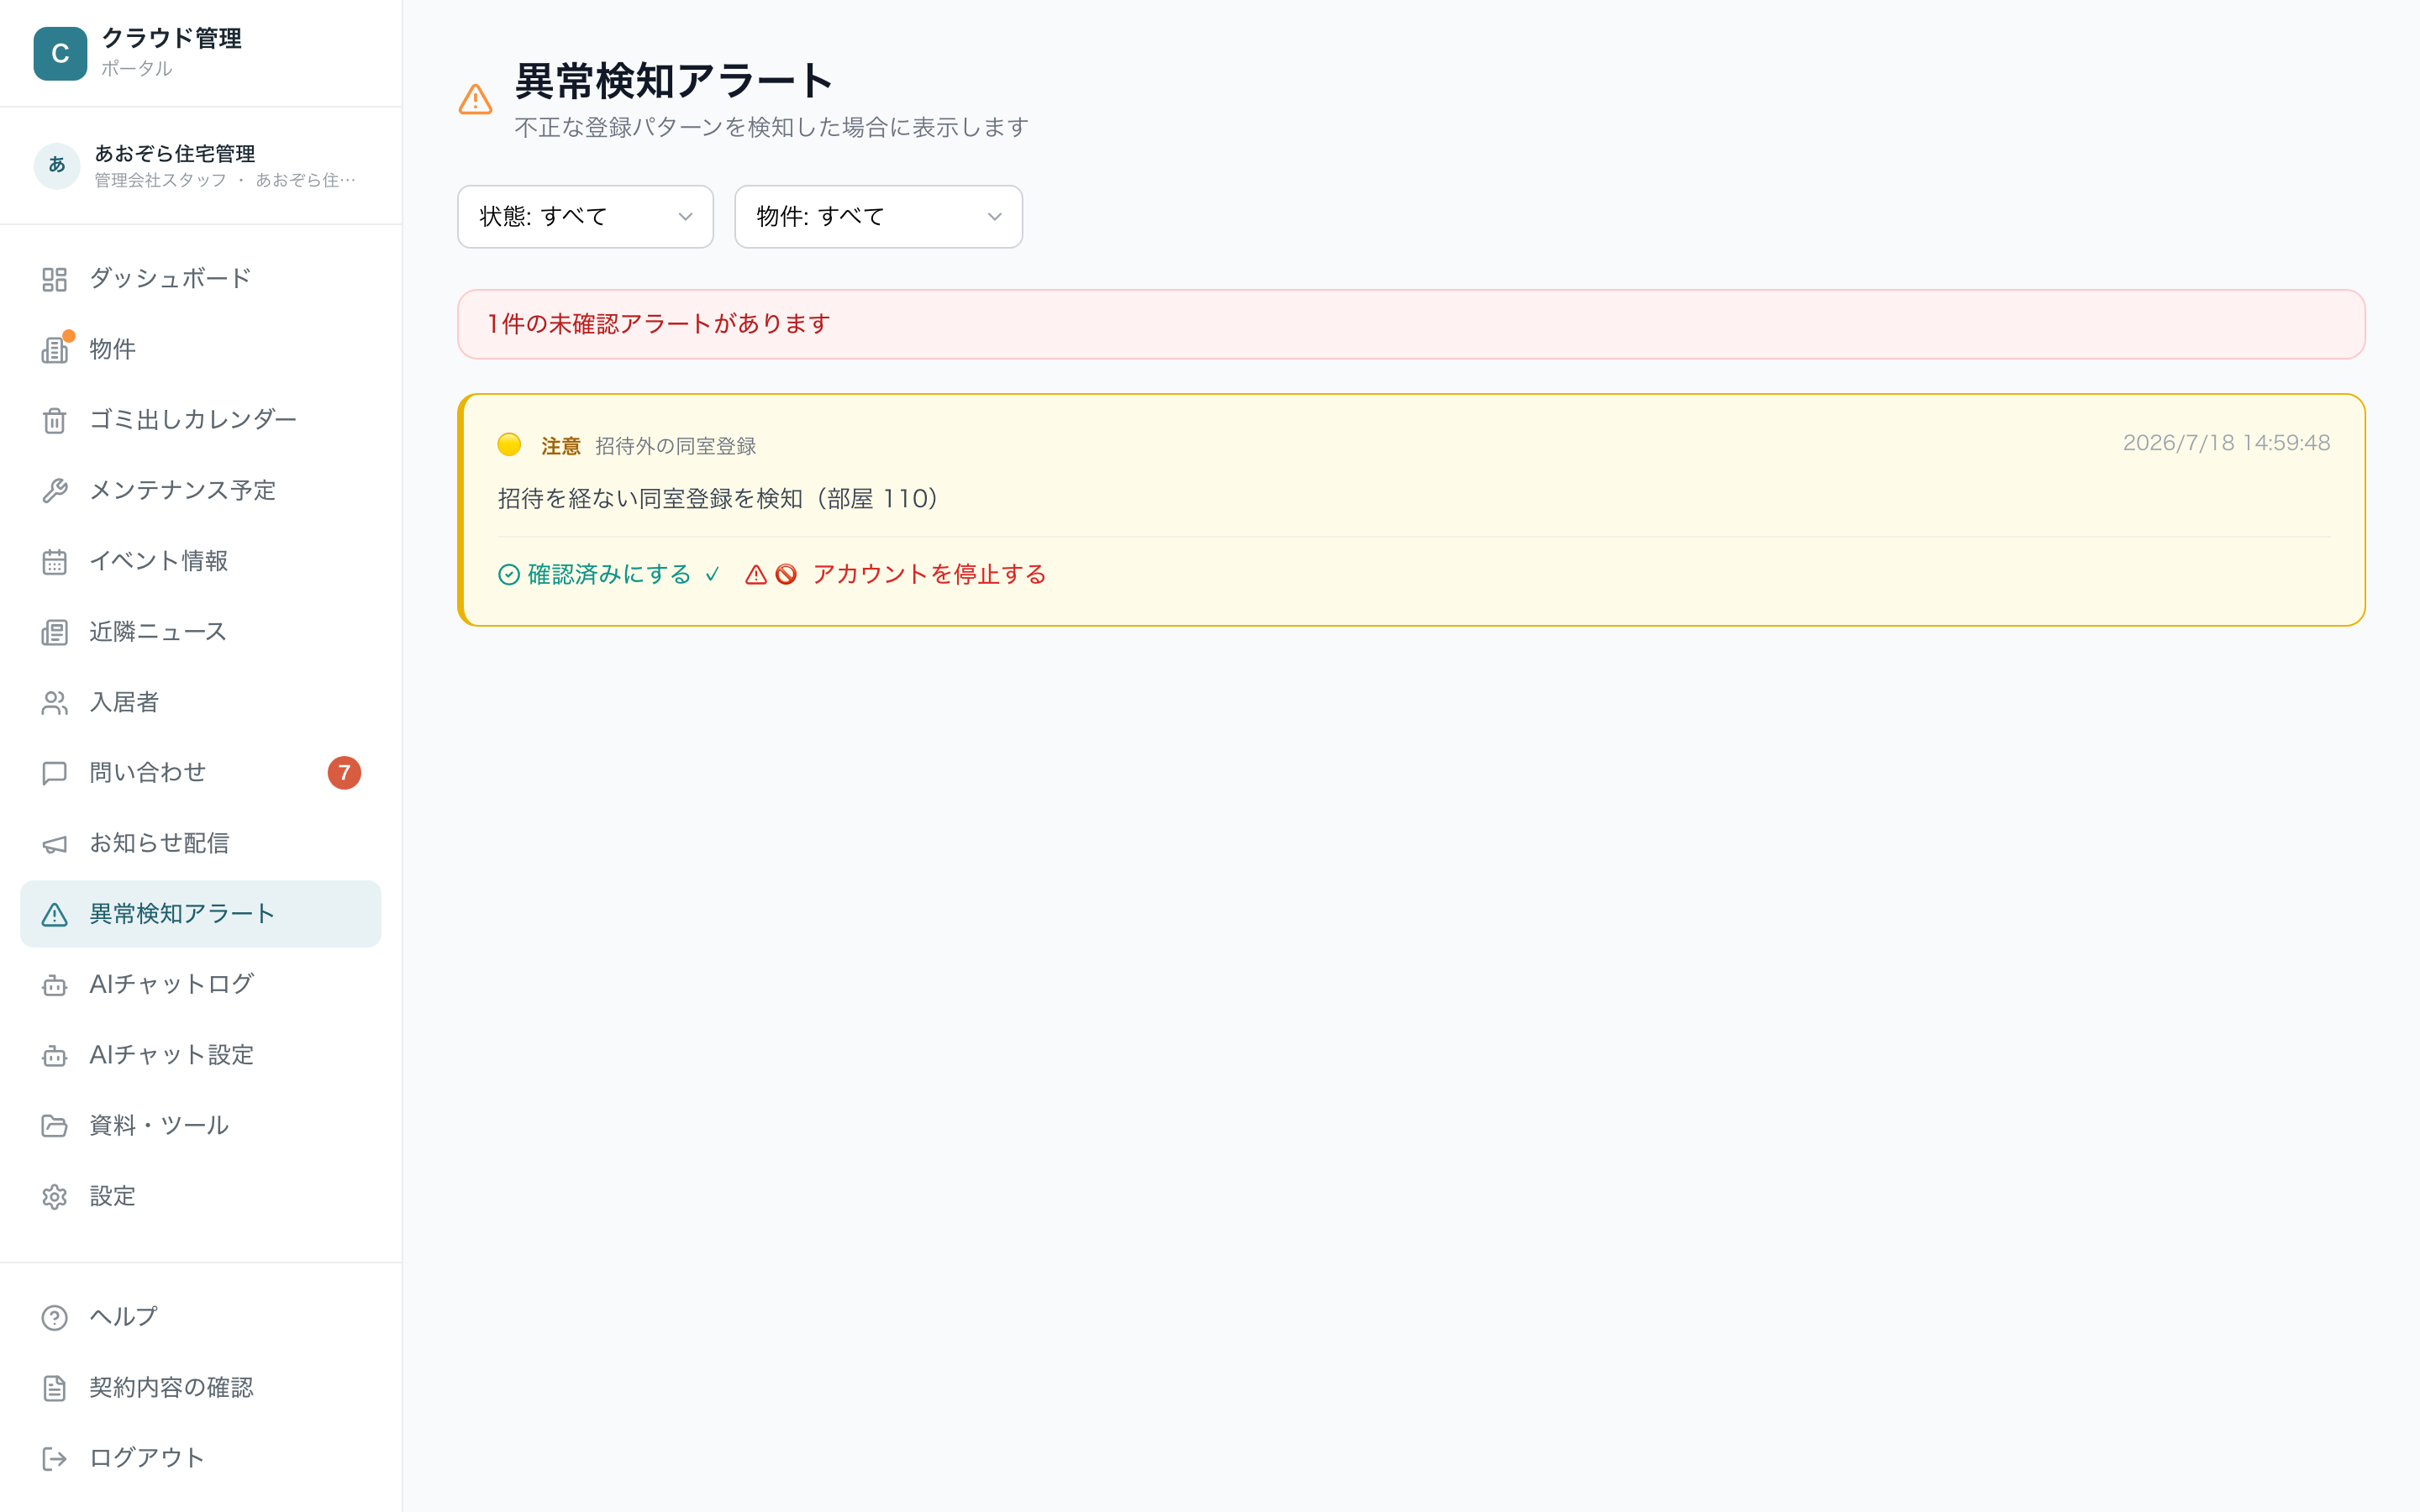The image size is (2420, 1512).
Task: Click the 管理会社スタッフ role text
Action: pyautogui.click(x=160, y=180)
